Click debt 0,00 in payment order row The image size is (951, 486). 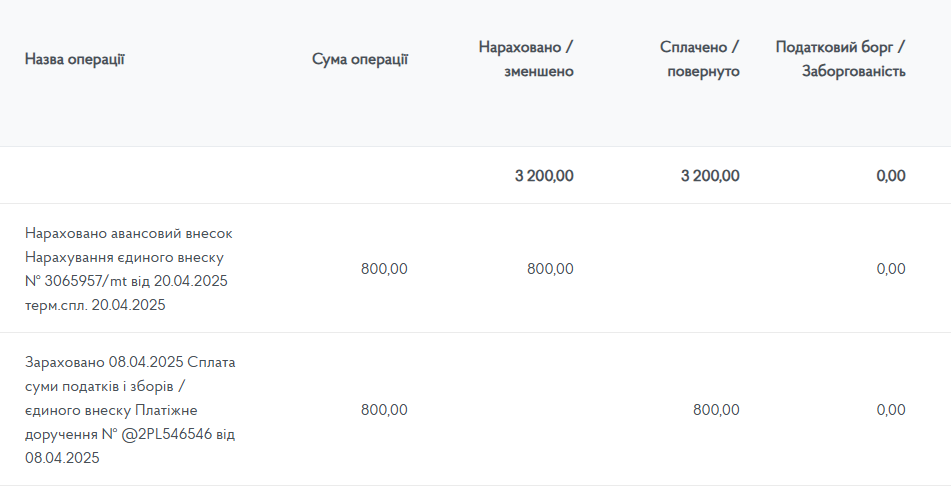(891, 410)
